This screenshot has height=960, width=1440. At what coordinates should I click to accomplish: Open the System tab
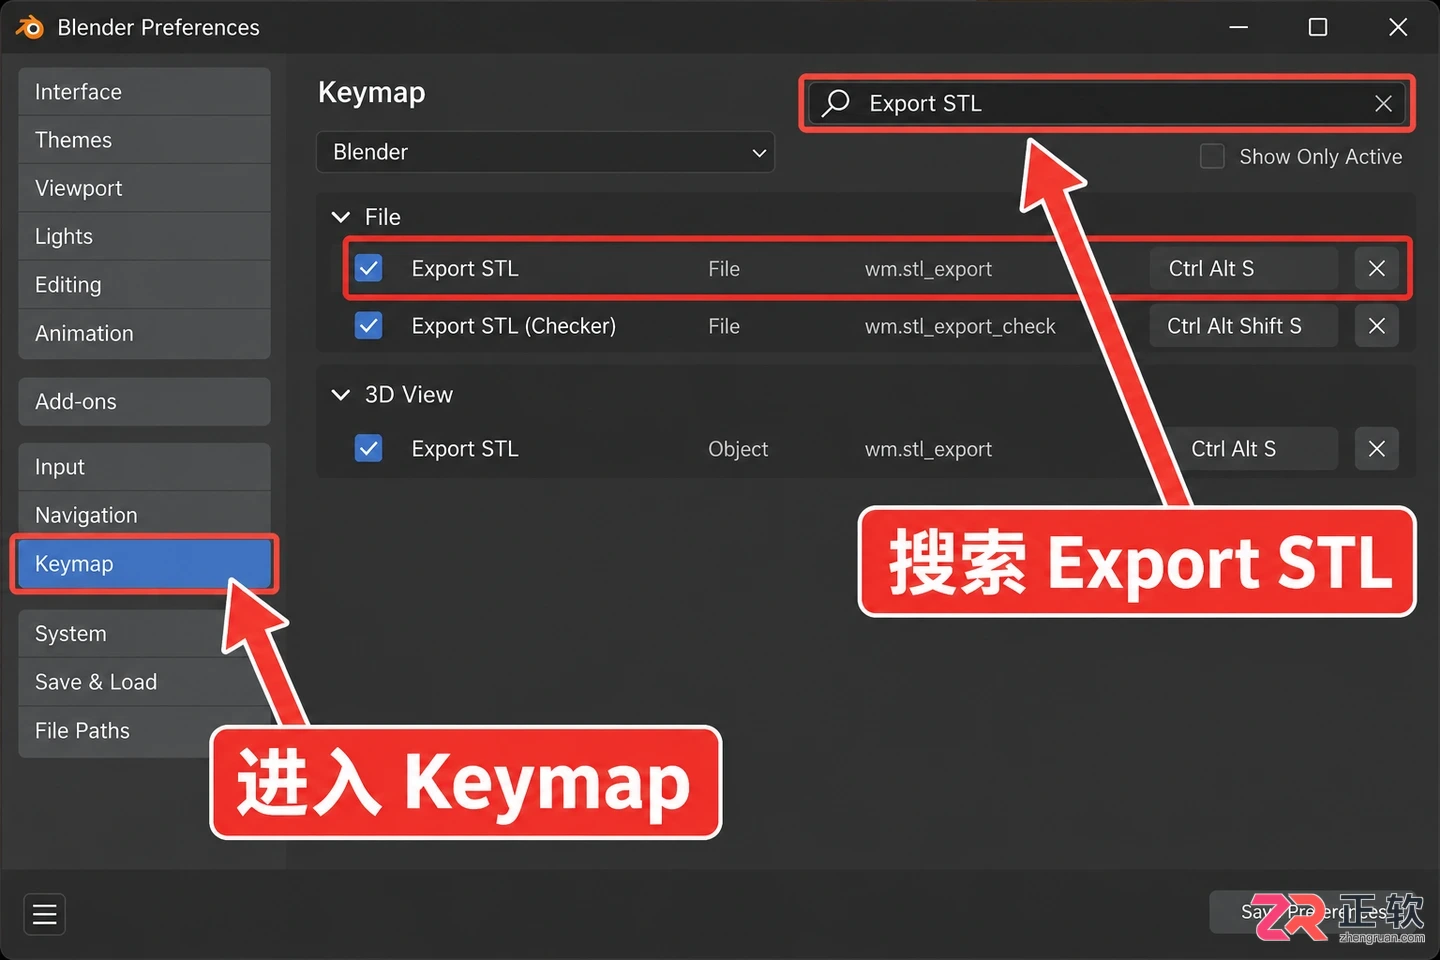click(144, 634)
